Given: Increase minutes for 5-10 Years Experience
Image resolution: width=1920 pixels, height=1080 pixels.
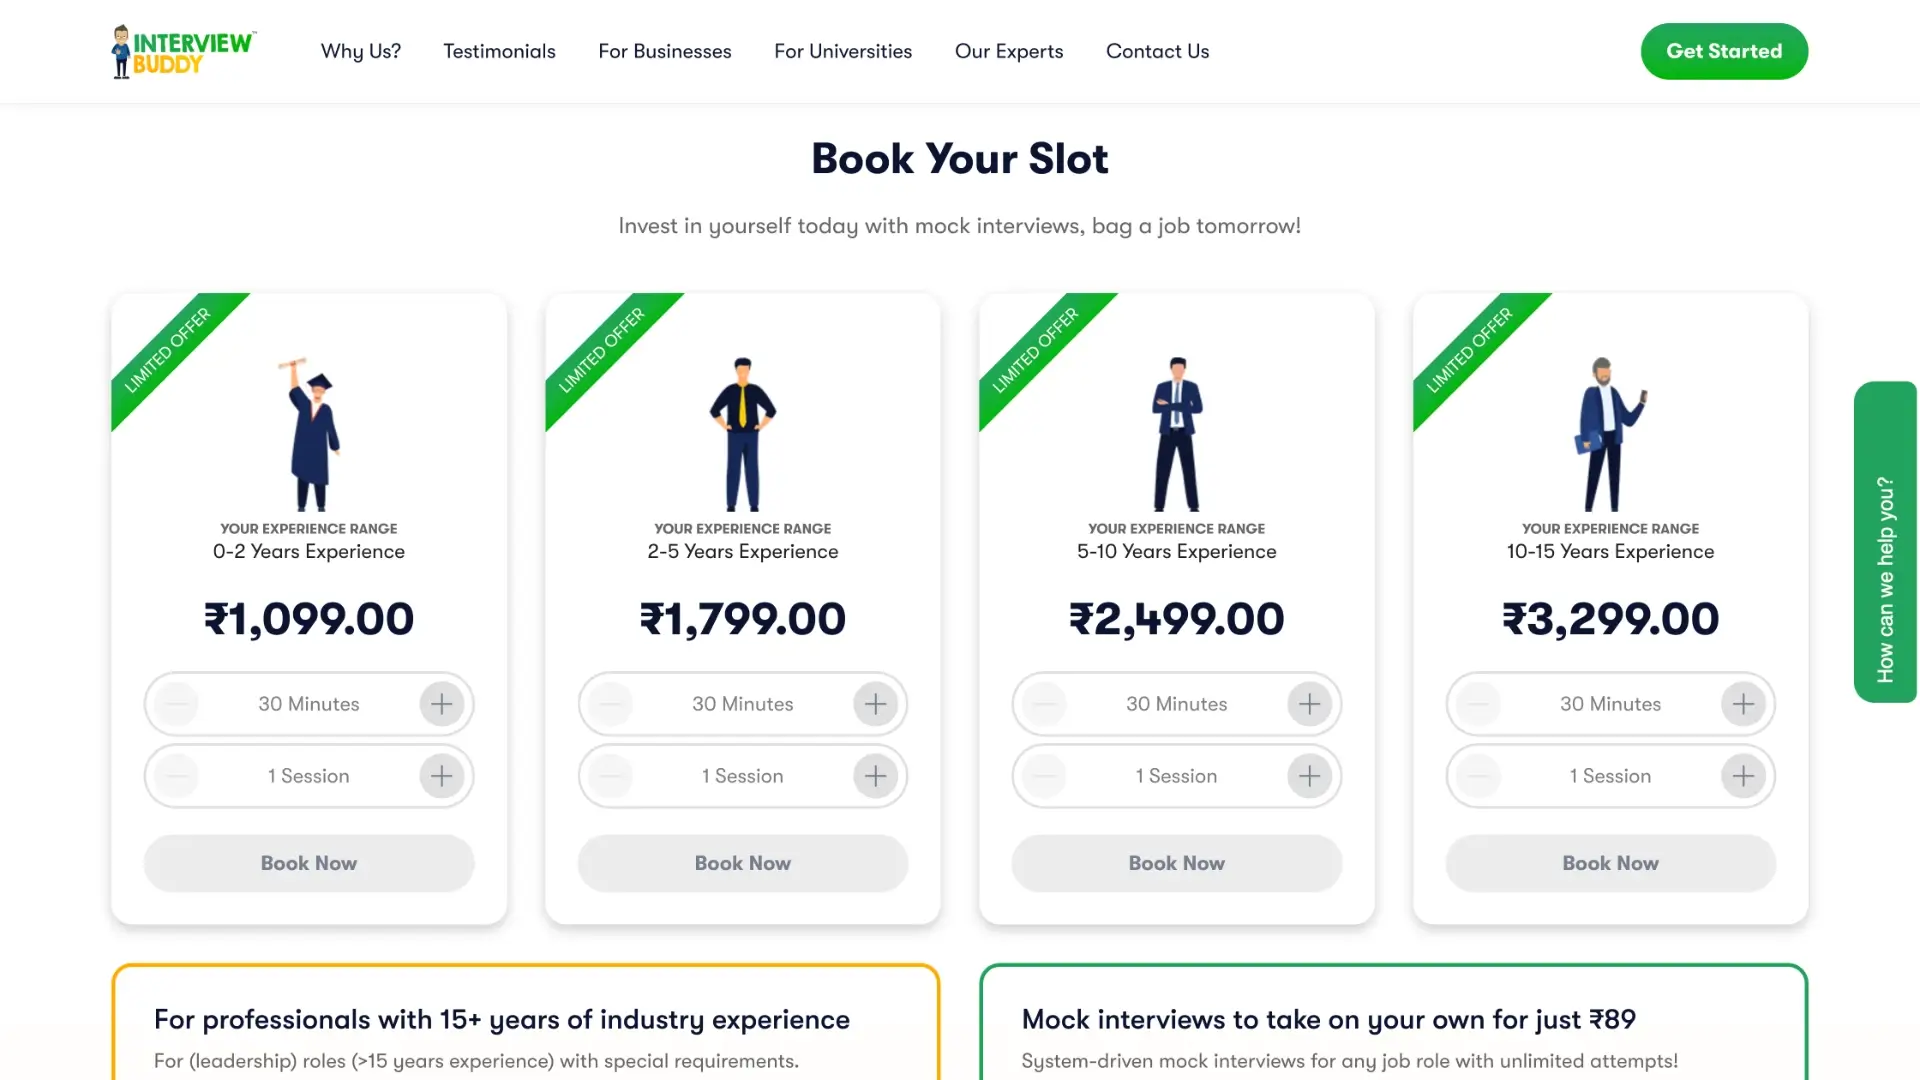Looking at the screenshot, I should click(x=1309, y=704).
